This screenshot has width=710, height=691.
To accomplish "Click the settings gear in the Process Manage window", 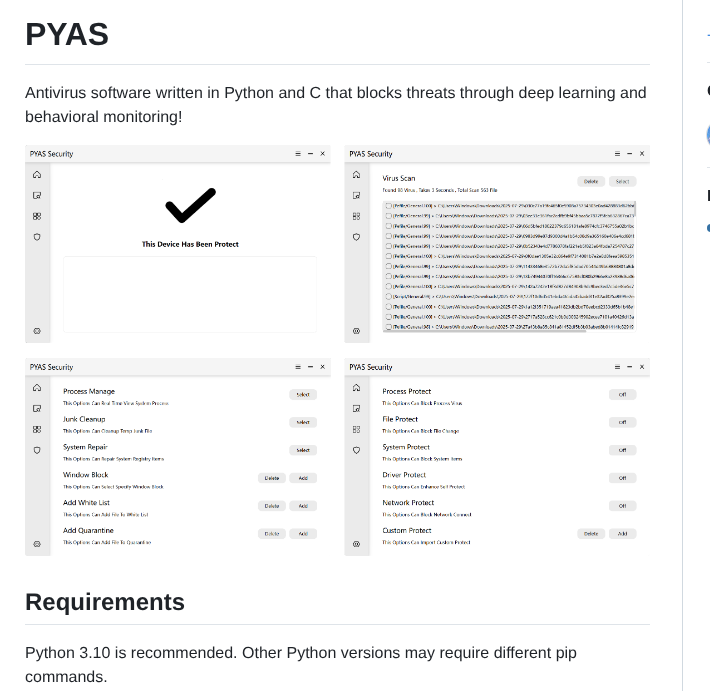I will (36, 545).
